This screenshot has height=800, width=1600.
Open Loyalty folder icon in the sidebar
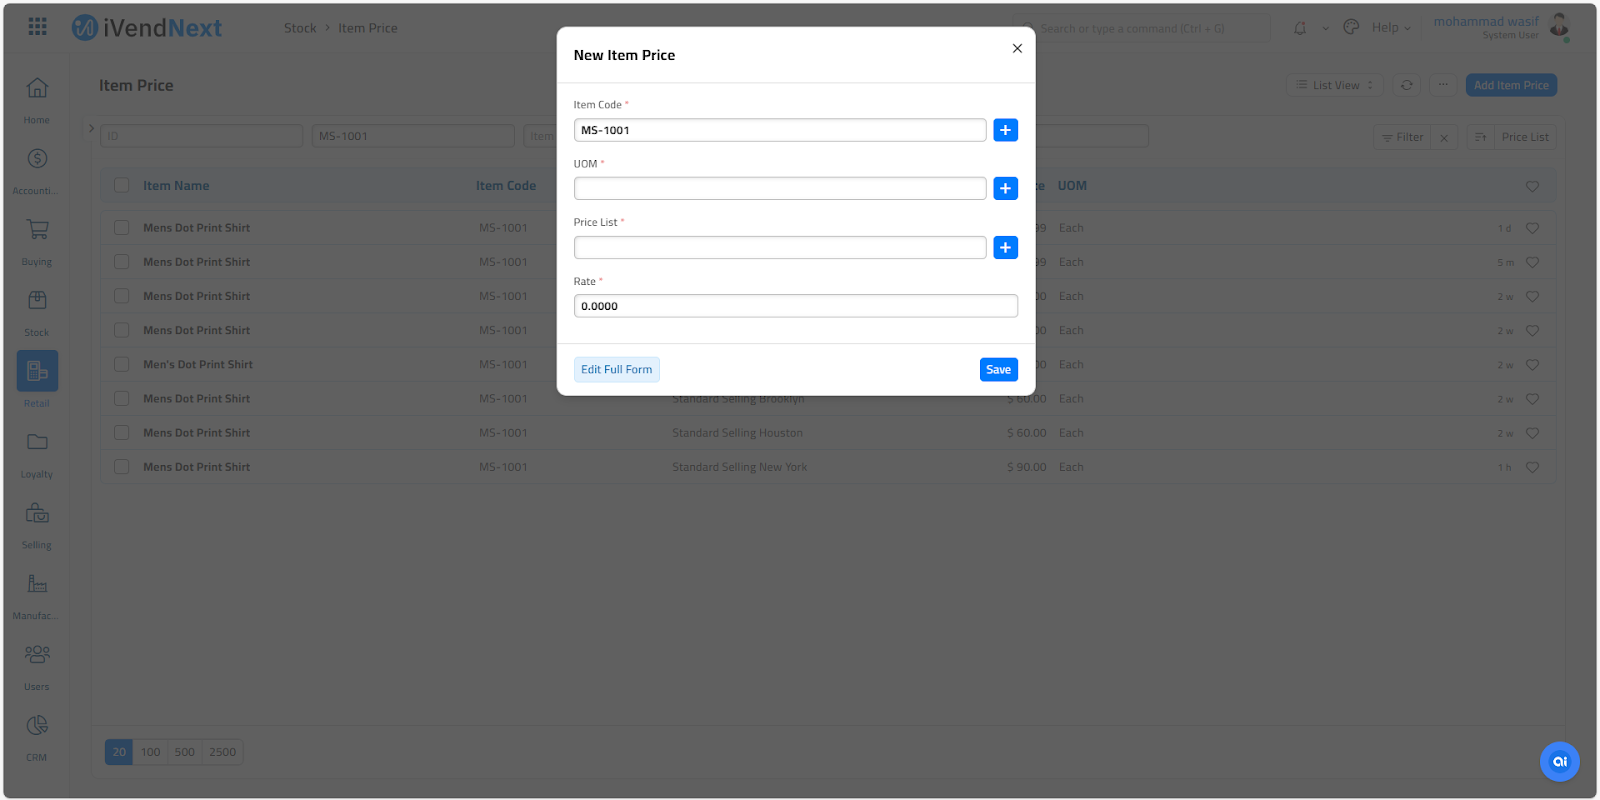click(x=37, y=442)
